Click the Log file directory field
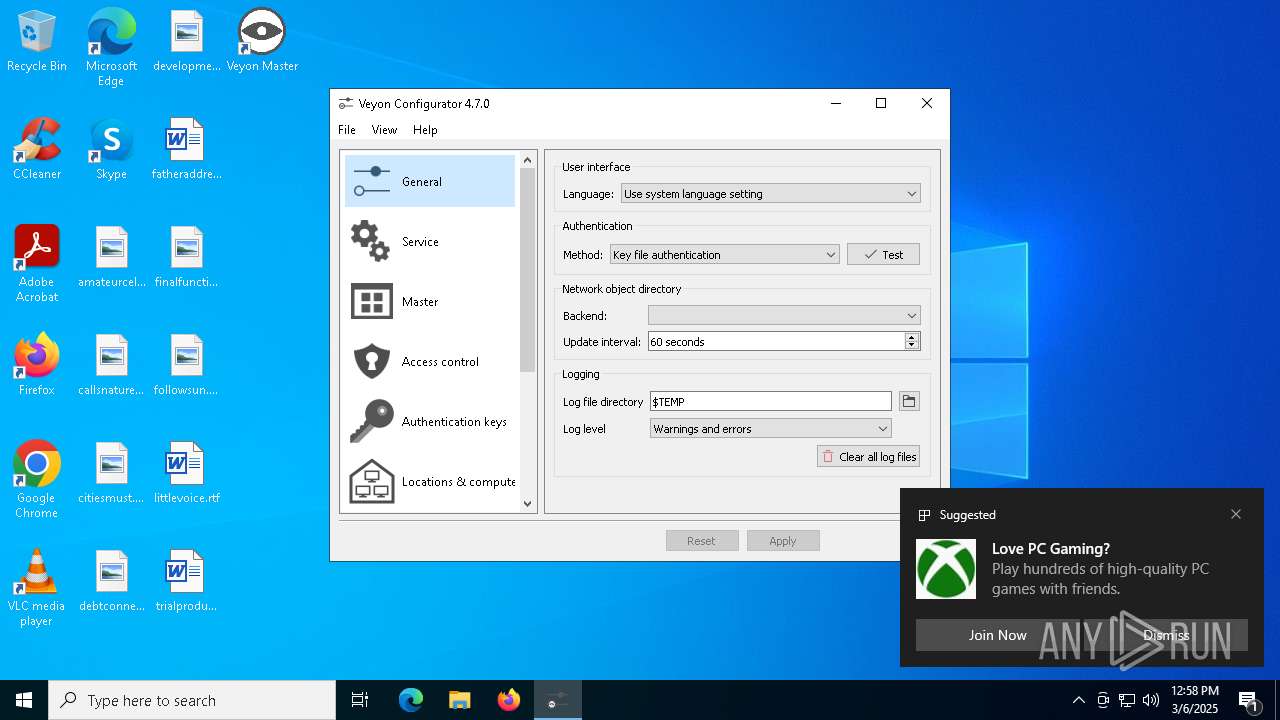Image resolution: width=1280 pixels, height=720 pixels. 770,401
